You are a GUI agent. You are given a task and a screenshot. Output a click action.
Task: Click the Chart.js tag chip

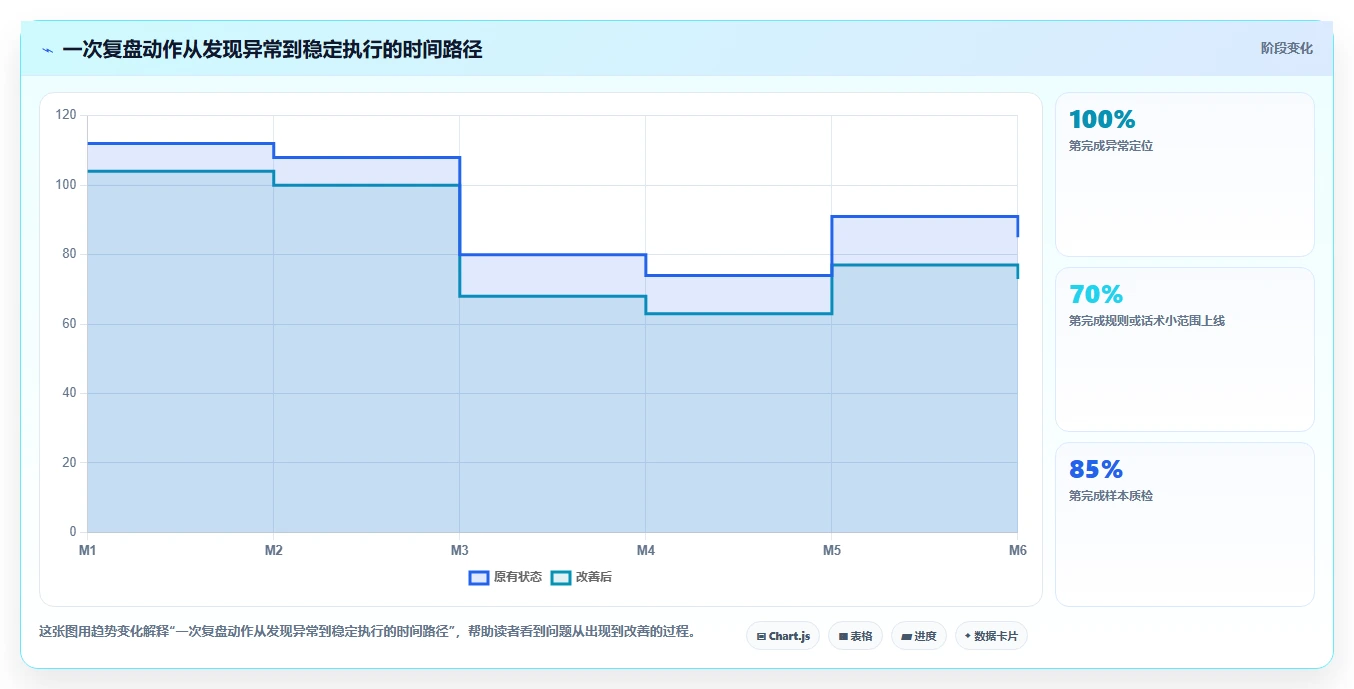[x=783, y=636]
